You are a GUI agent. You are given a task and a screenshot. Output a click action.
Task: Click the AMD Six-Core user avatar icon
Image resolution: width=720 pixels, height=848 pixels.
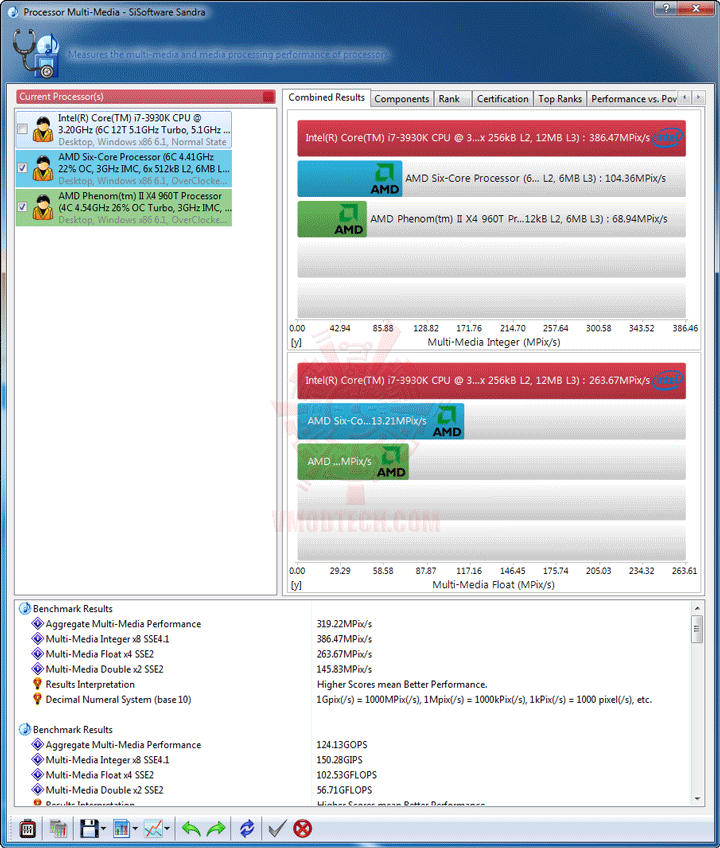(42, 168)
